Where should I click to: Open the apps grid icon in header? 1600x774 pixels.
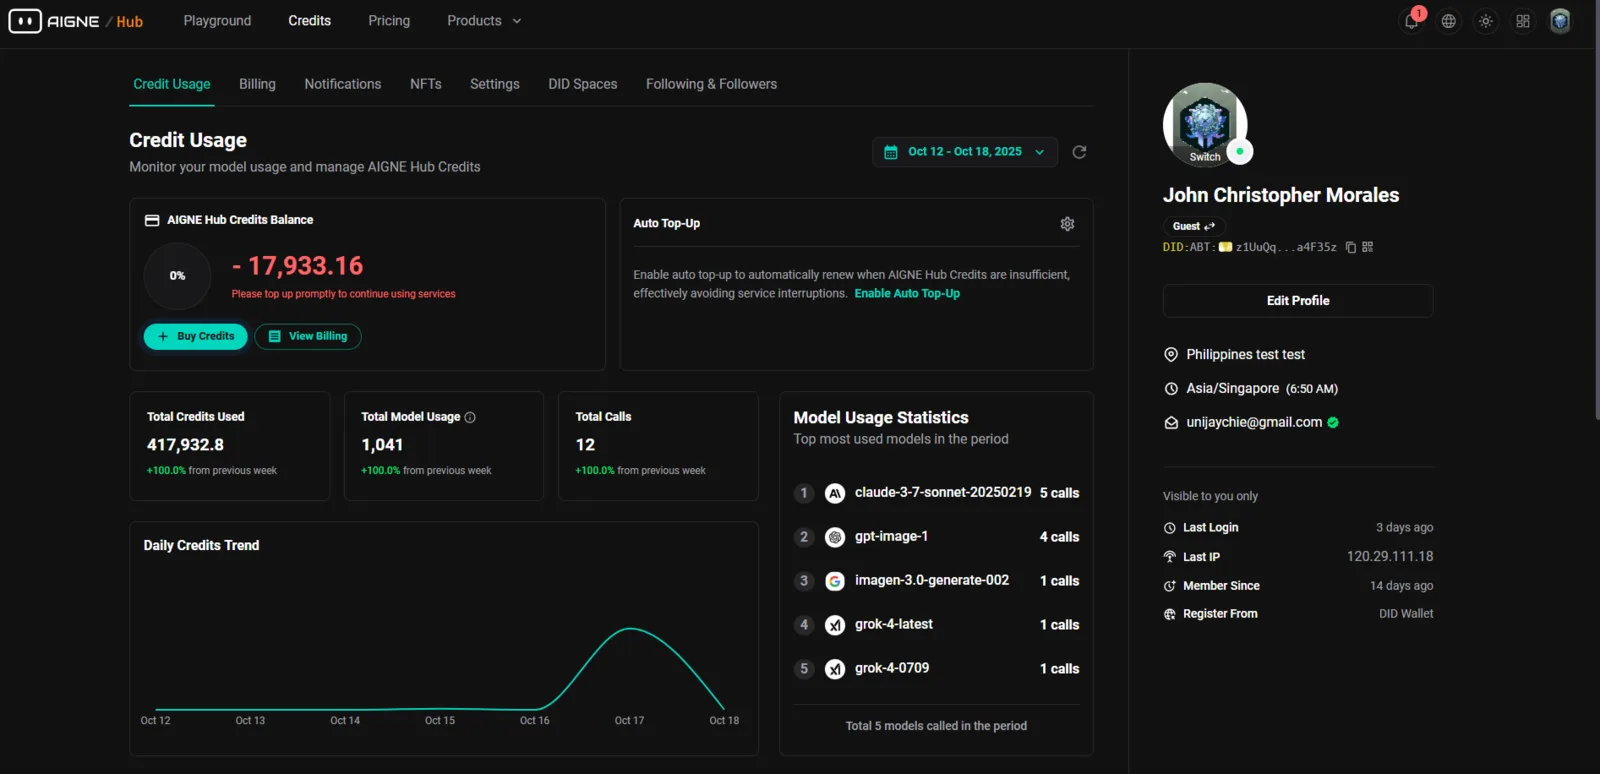pos(1523,21)
